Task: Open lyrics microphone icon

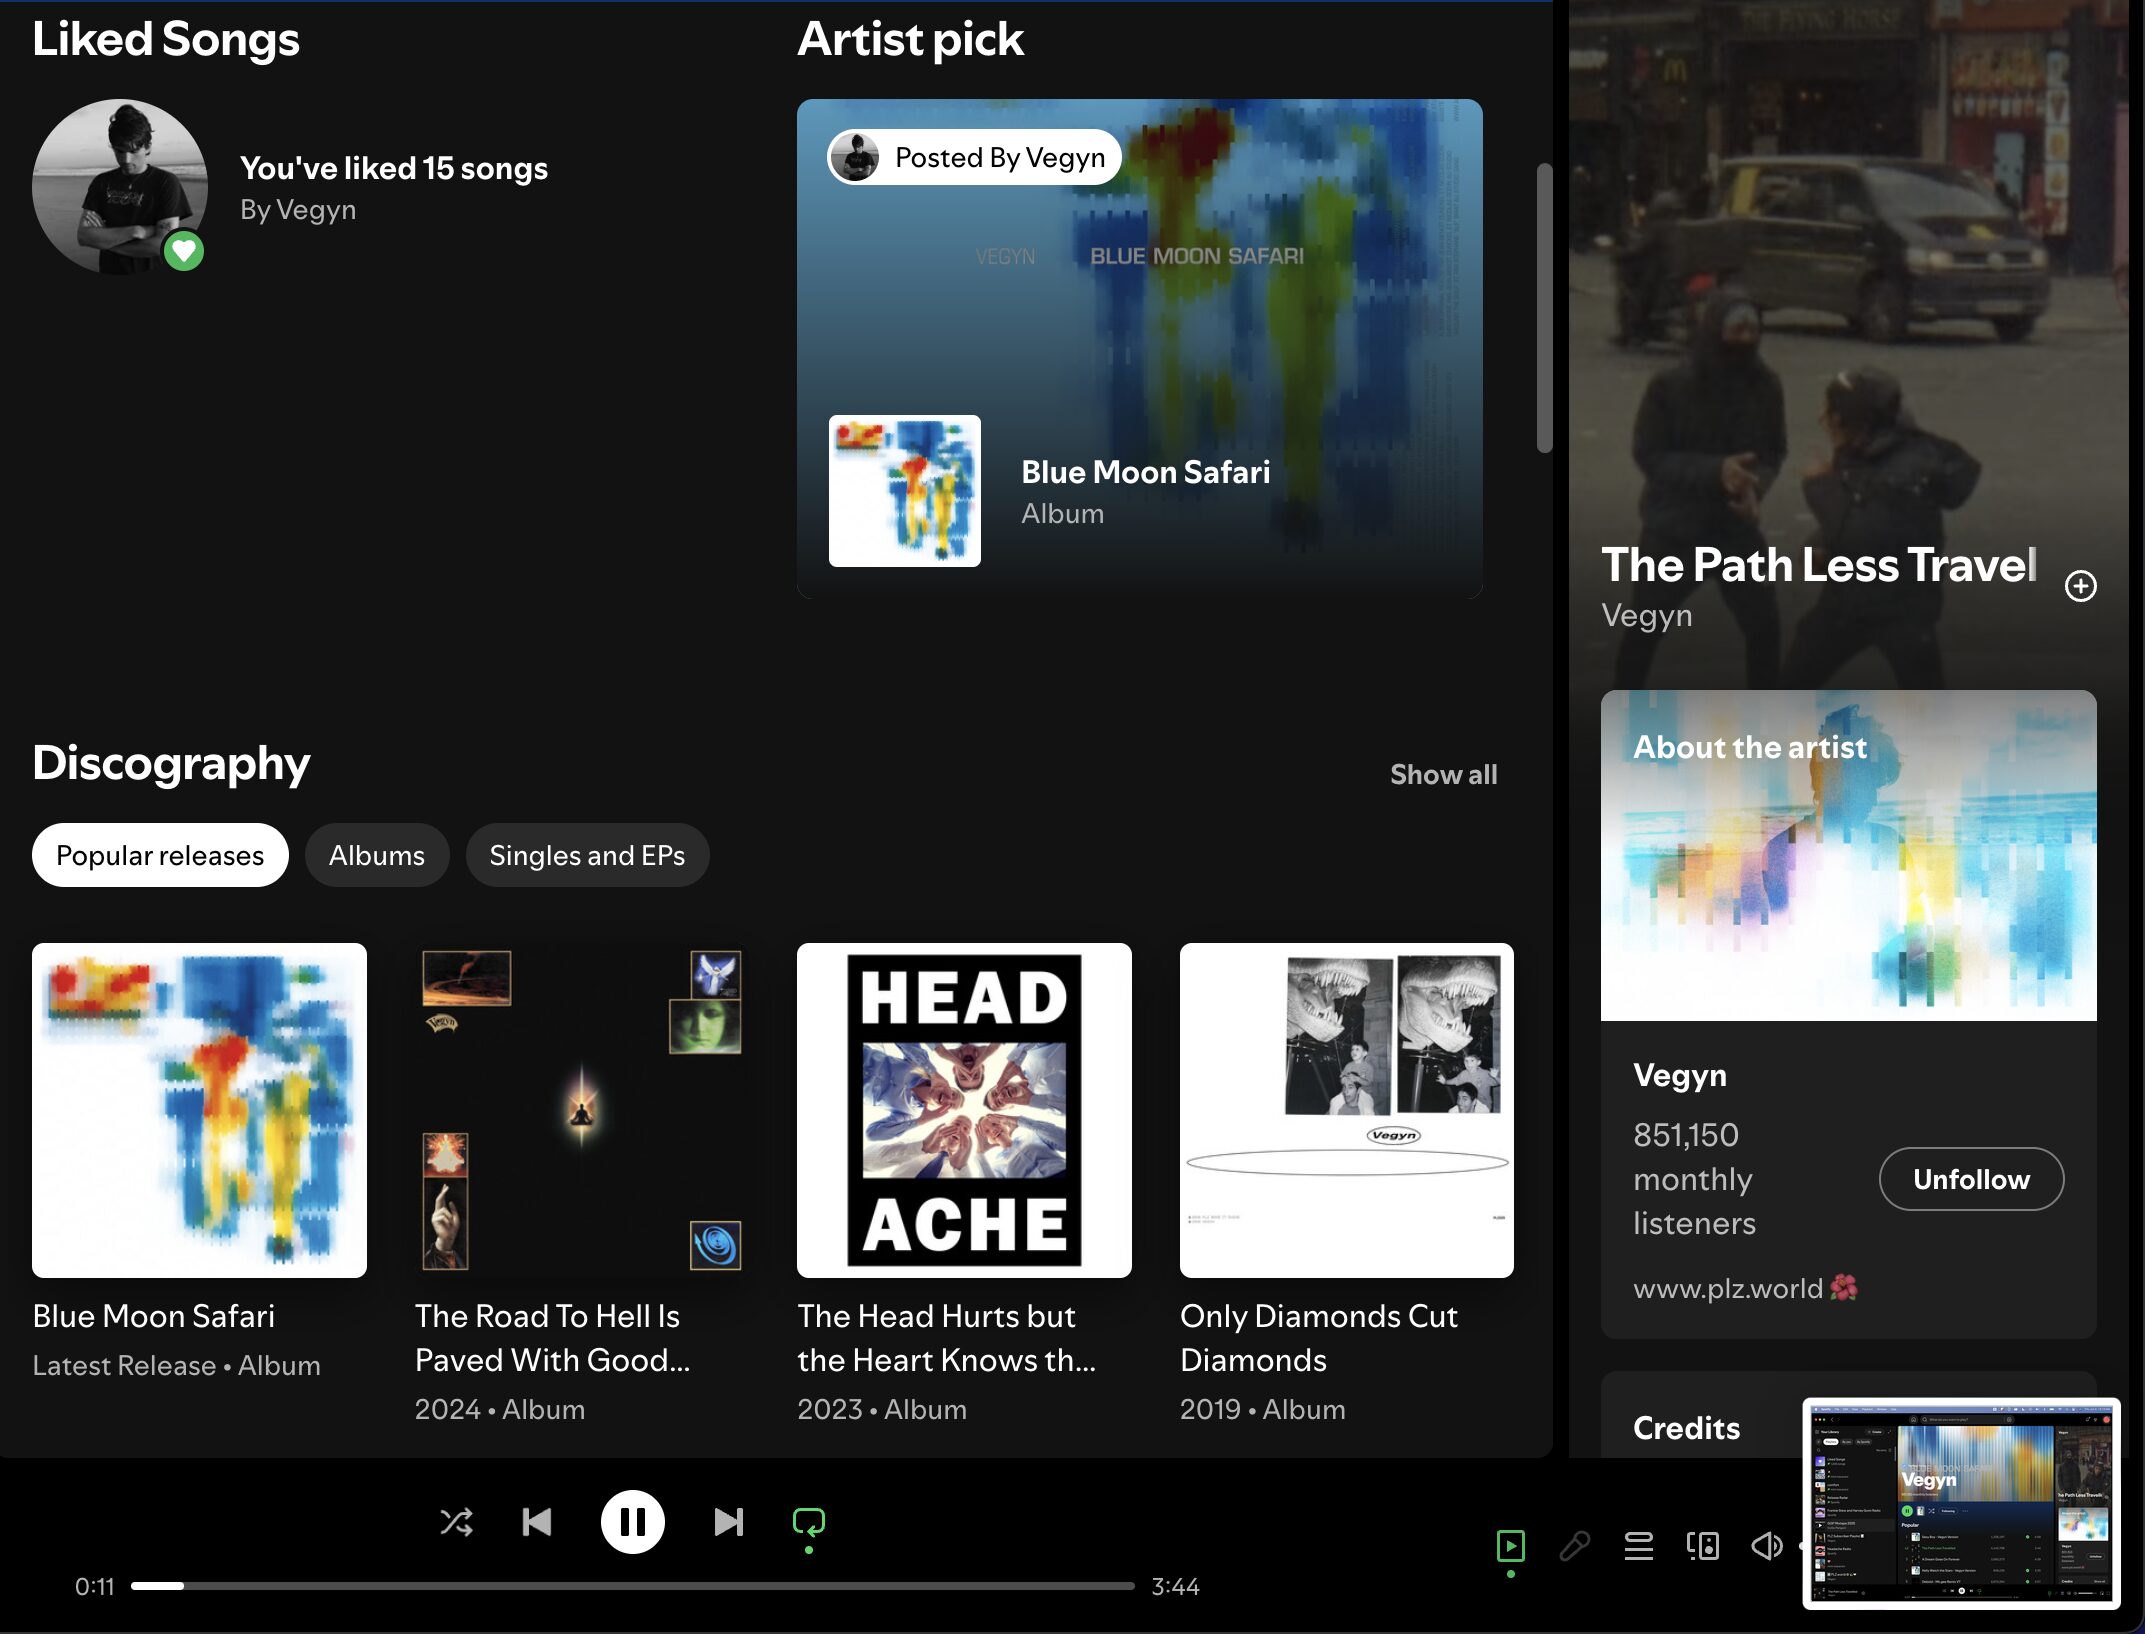Action: (x=1575, y=1546)
